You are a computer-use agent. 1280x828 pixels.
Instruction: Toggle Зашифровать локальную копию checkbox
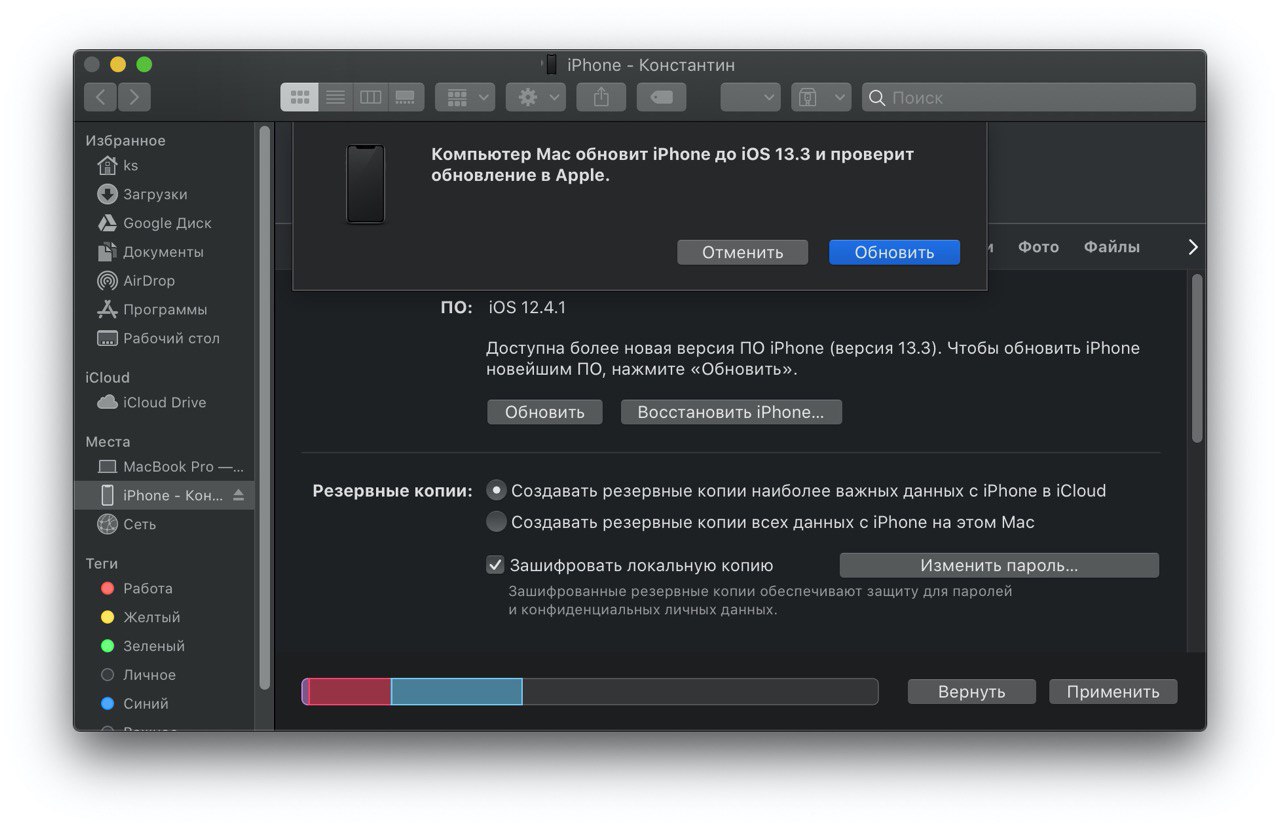(x=495, y=565)
